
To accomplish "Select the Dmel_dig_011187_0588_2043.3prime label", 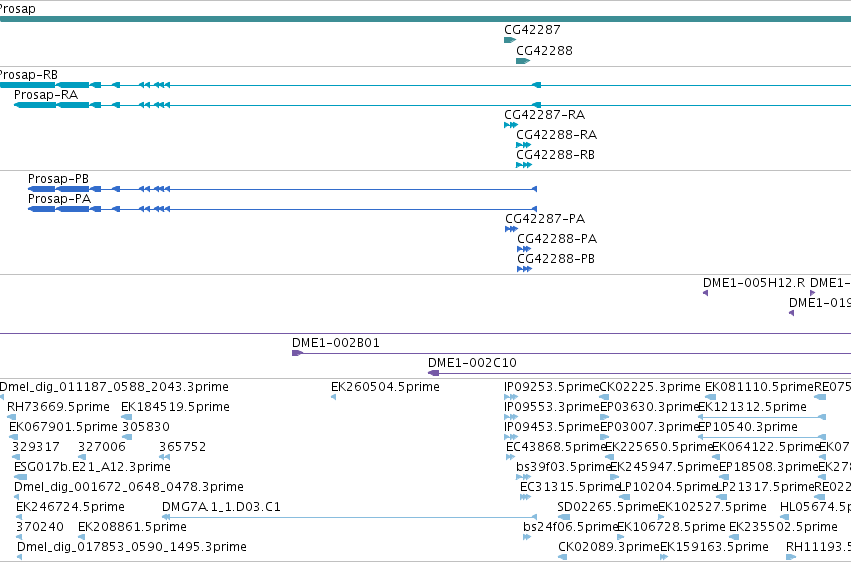I will tap(114, 387).
